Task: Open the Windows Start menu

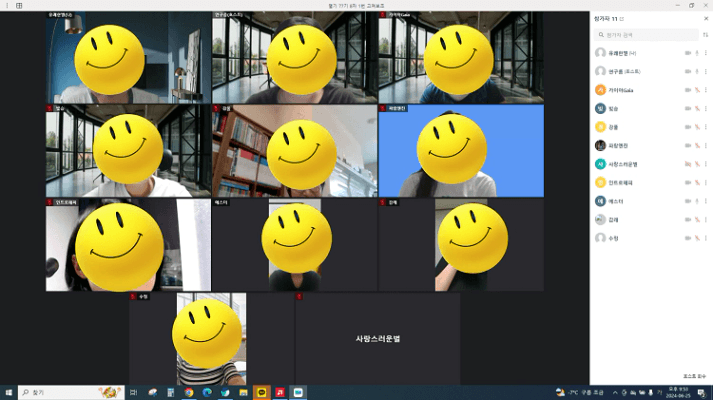Action: point(8,393)
